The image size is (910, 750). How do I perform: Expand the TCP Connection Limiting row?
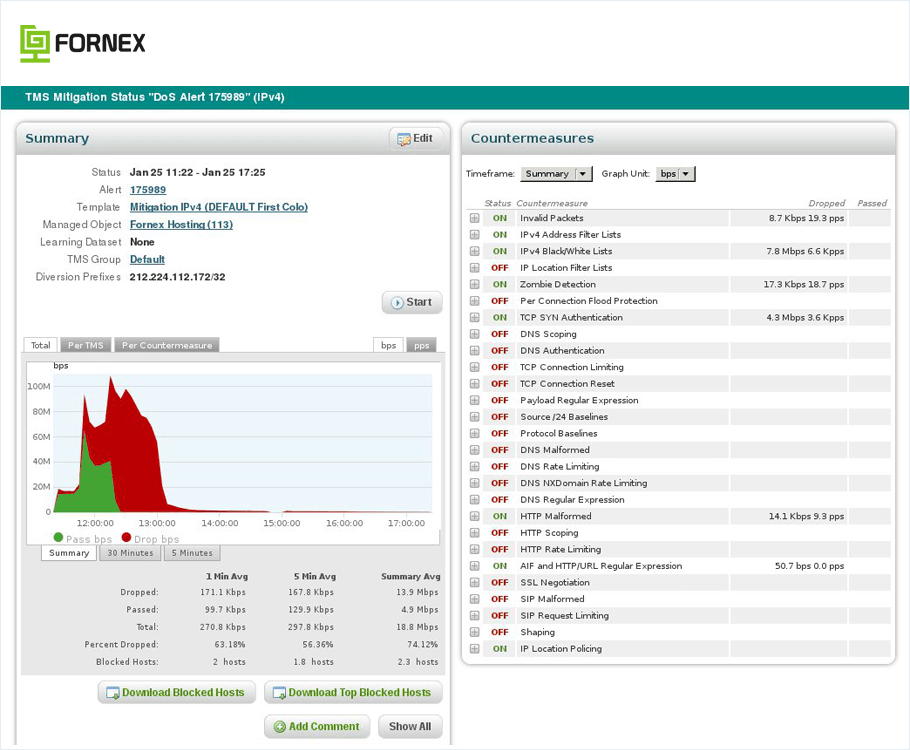point(475,367)
